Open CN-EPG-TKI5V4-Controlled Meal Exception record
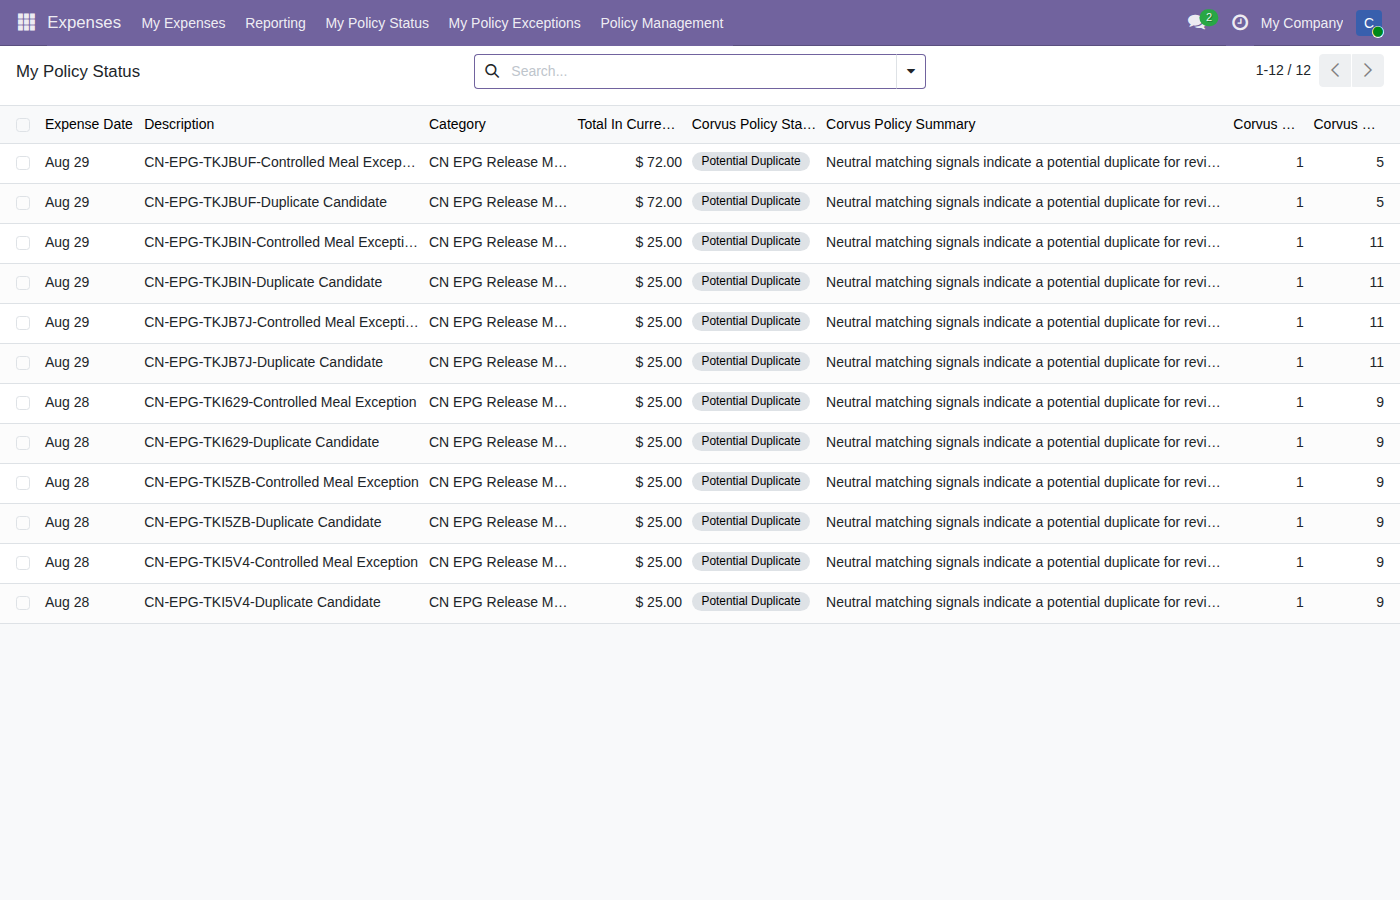1400x900 pixels. [x=281, y=562]
